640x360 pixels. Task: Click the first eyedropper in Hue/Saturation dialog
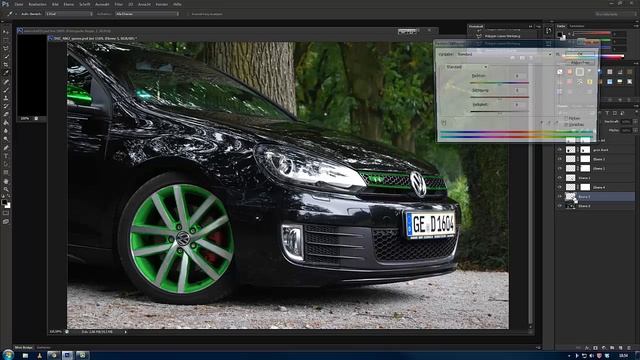pos(541,122)
